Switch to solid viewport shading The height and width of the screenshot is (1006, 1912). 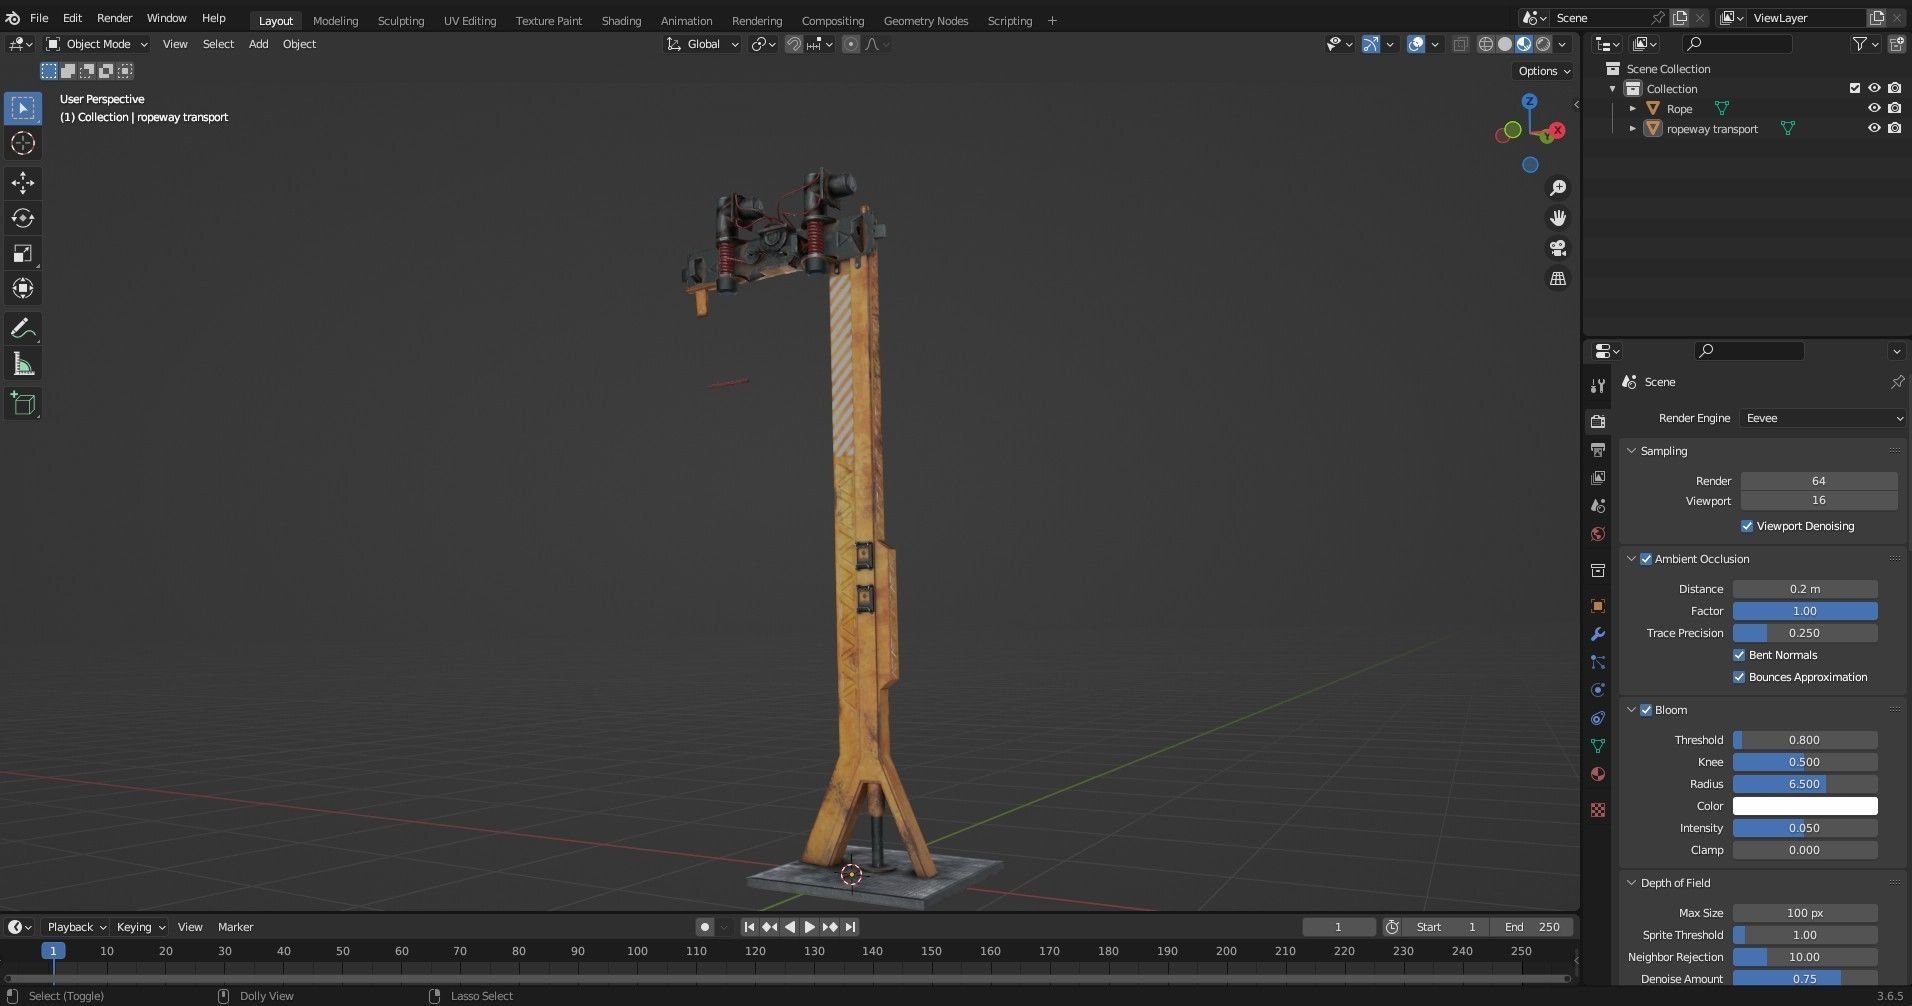click(1505, 44)
